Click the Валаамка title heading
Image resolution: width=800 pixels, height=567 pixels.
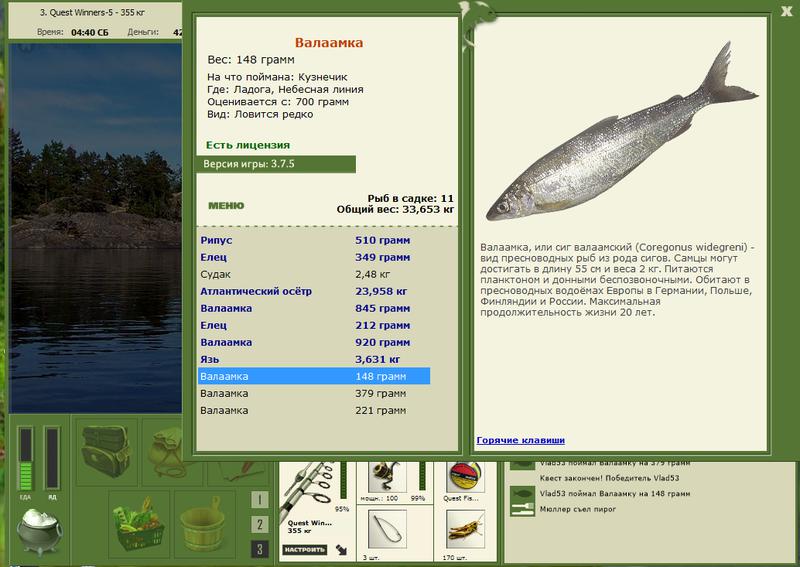coord(329,43)
